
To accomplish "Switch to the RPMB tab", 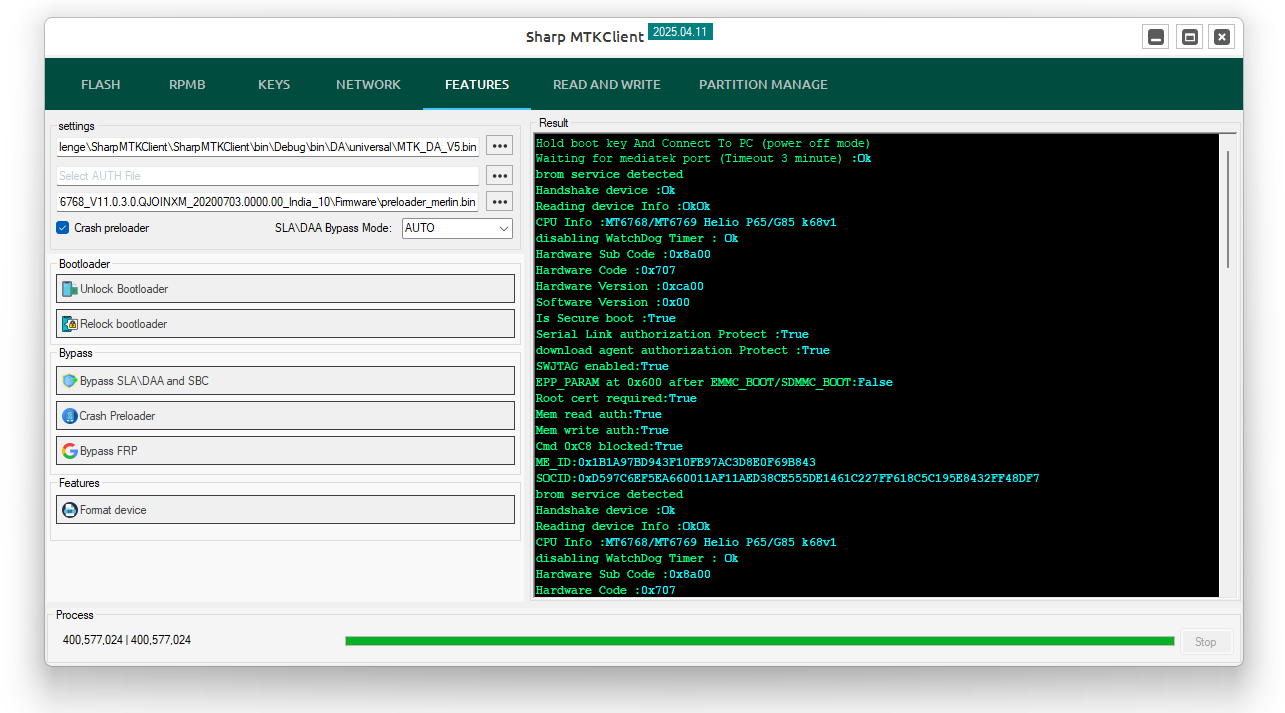I will (187, 85).
